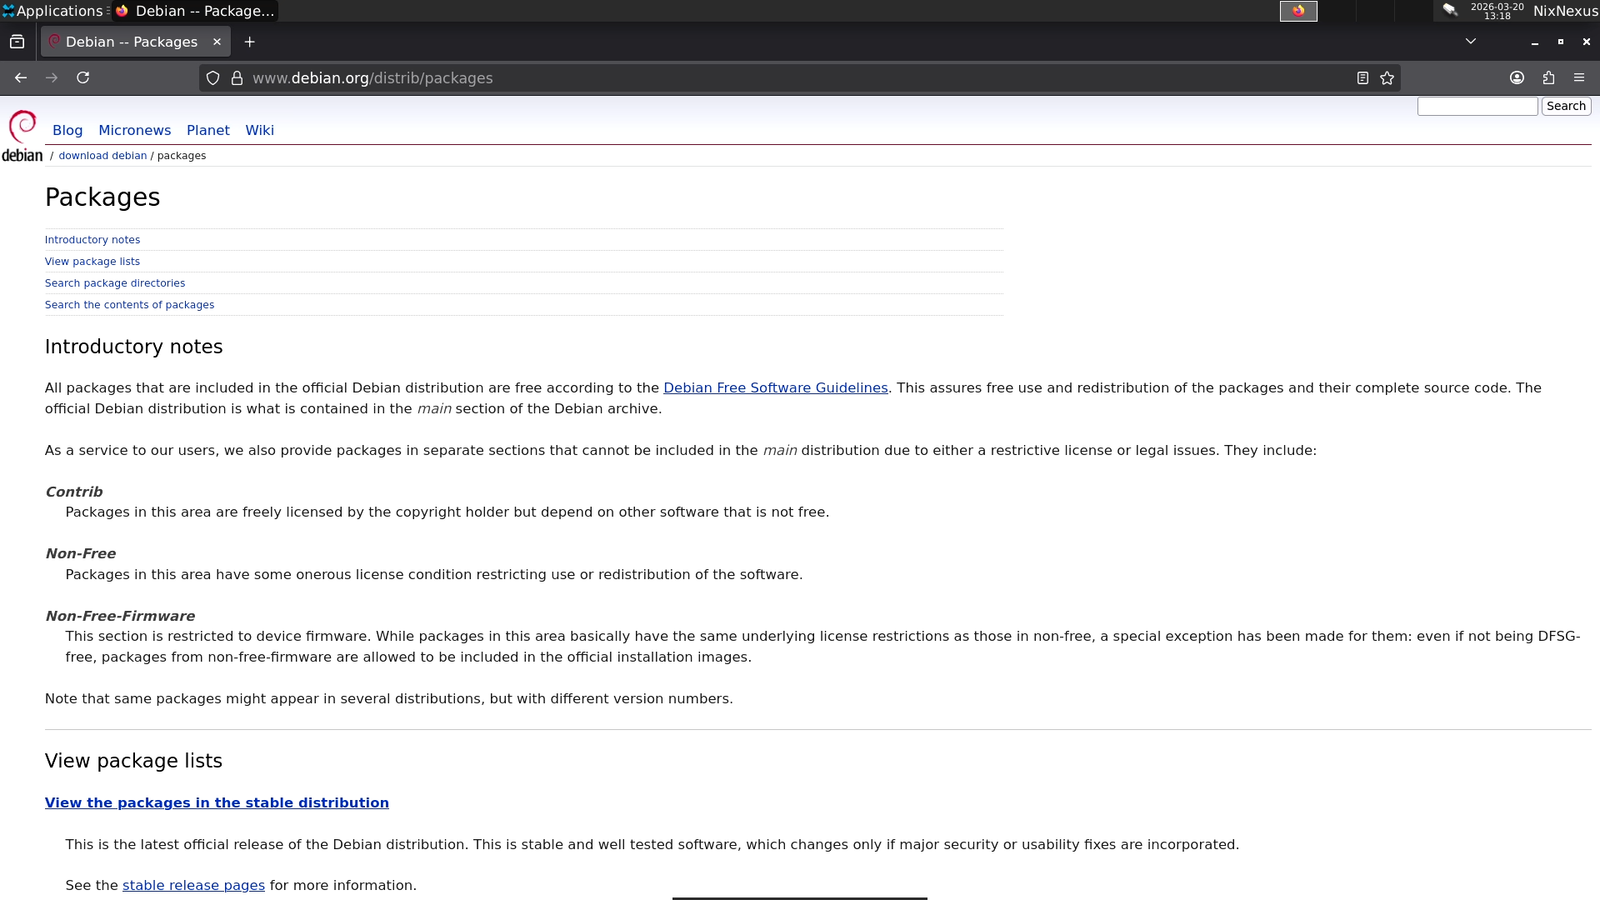Click the forward navigation arrow
The image size is (1600, 900).
click(x=52, y=78)
